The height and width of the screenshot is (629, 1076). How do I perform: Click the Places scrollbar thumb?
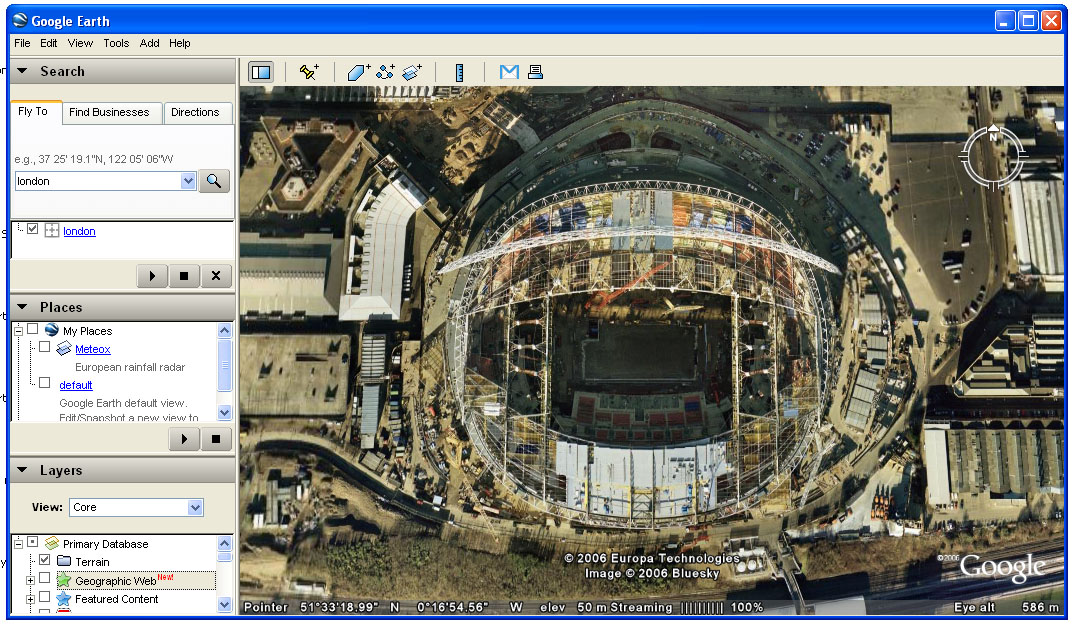pyautogui.click(x=224, y=365)
